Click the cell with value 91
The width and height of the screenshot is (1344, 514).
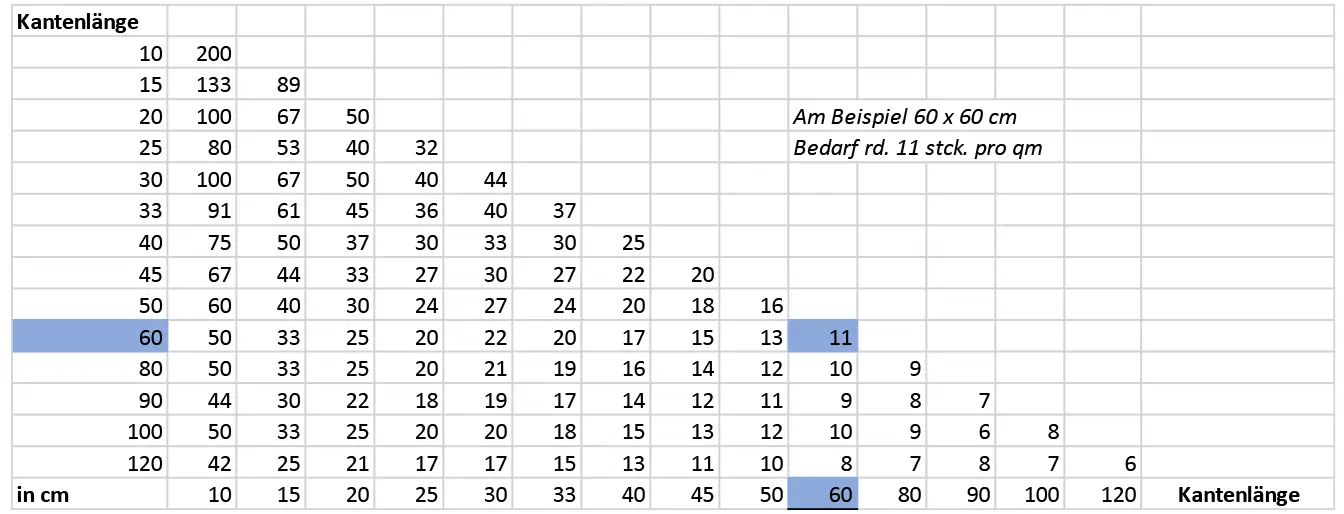click(x=202, y=211)
